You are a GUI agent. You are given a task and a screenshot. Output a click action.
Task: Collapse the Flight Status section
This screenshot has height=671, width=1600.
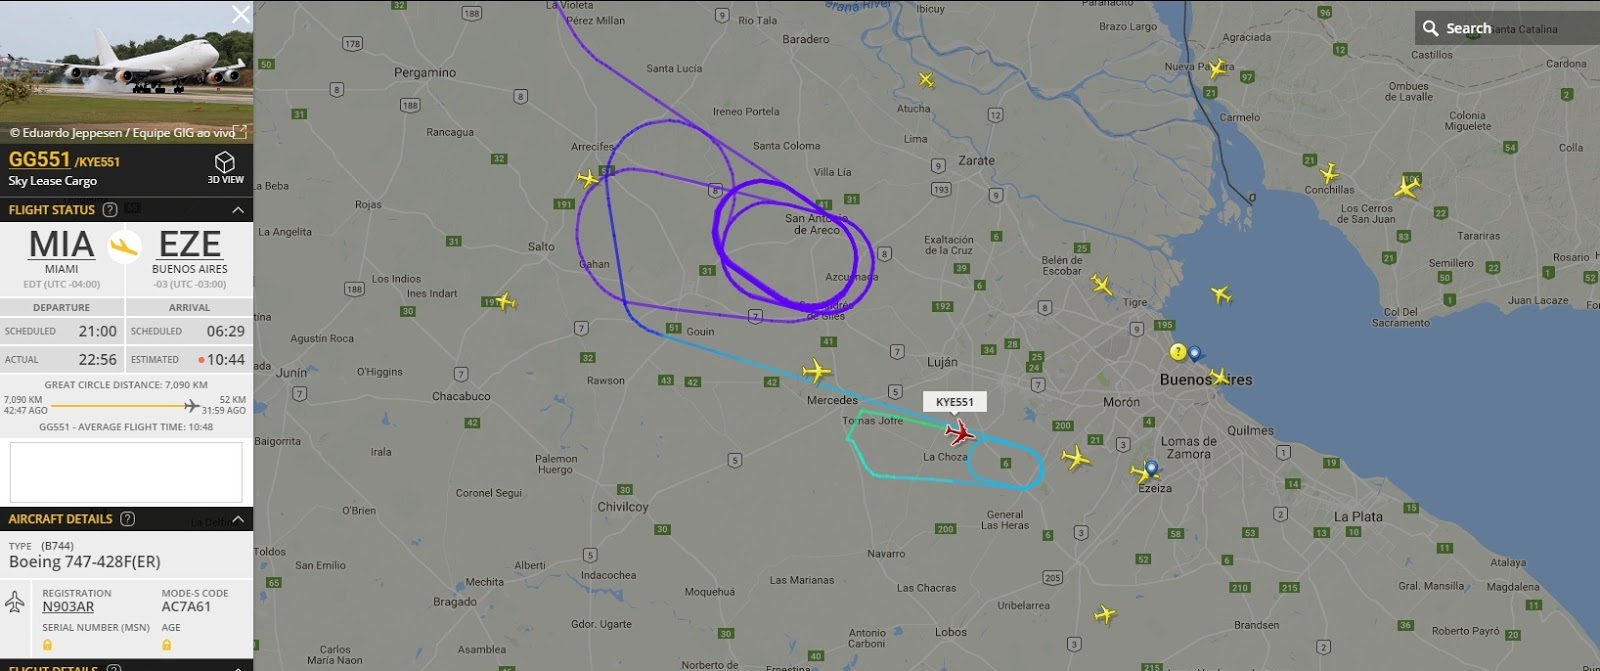tap(238, 210)
